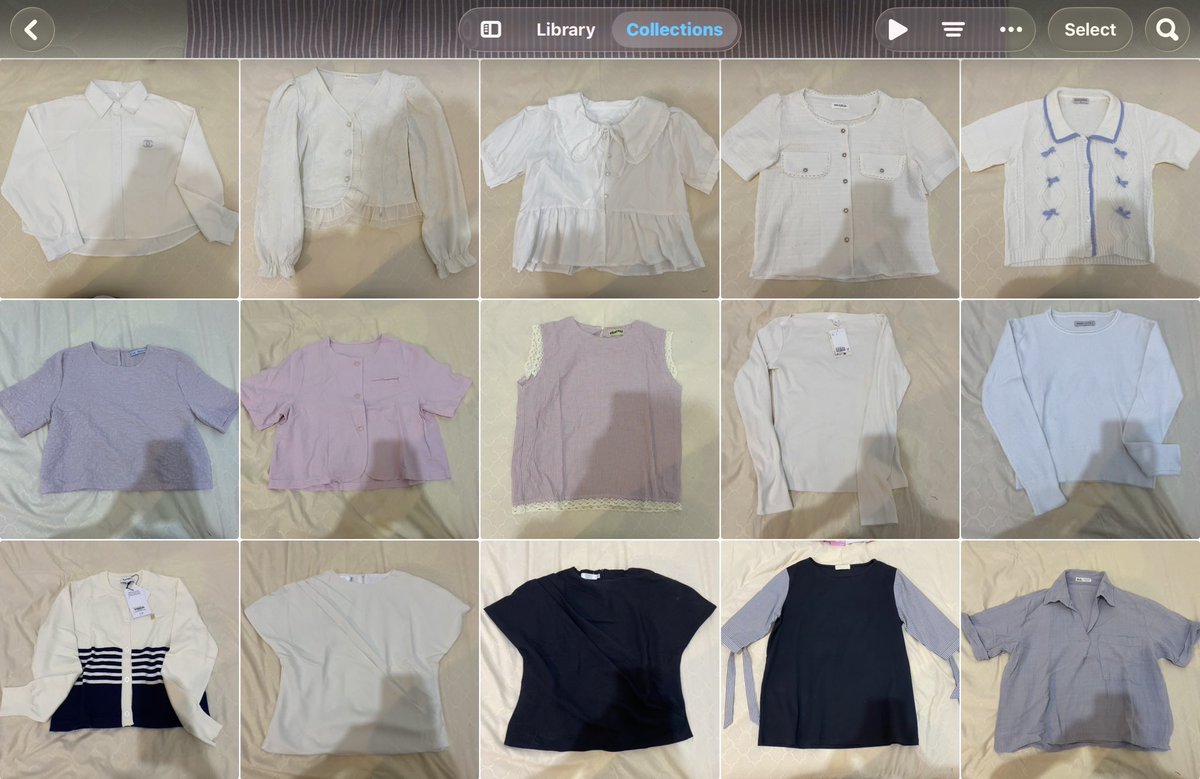Switch to the Collections tab
This screenshot has width=1200, height=779.
674,30
